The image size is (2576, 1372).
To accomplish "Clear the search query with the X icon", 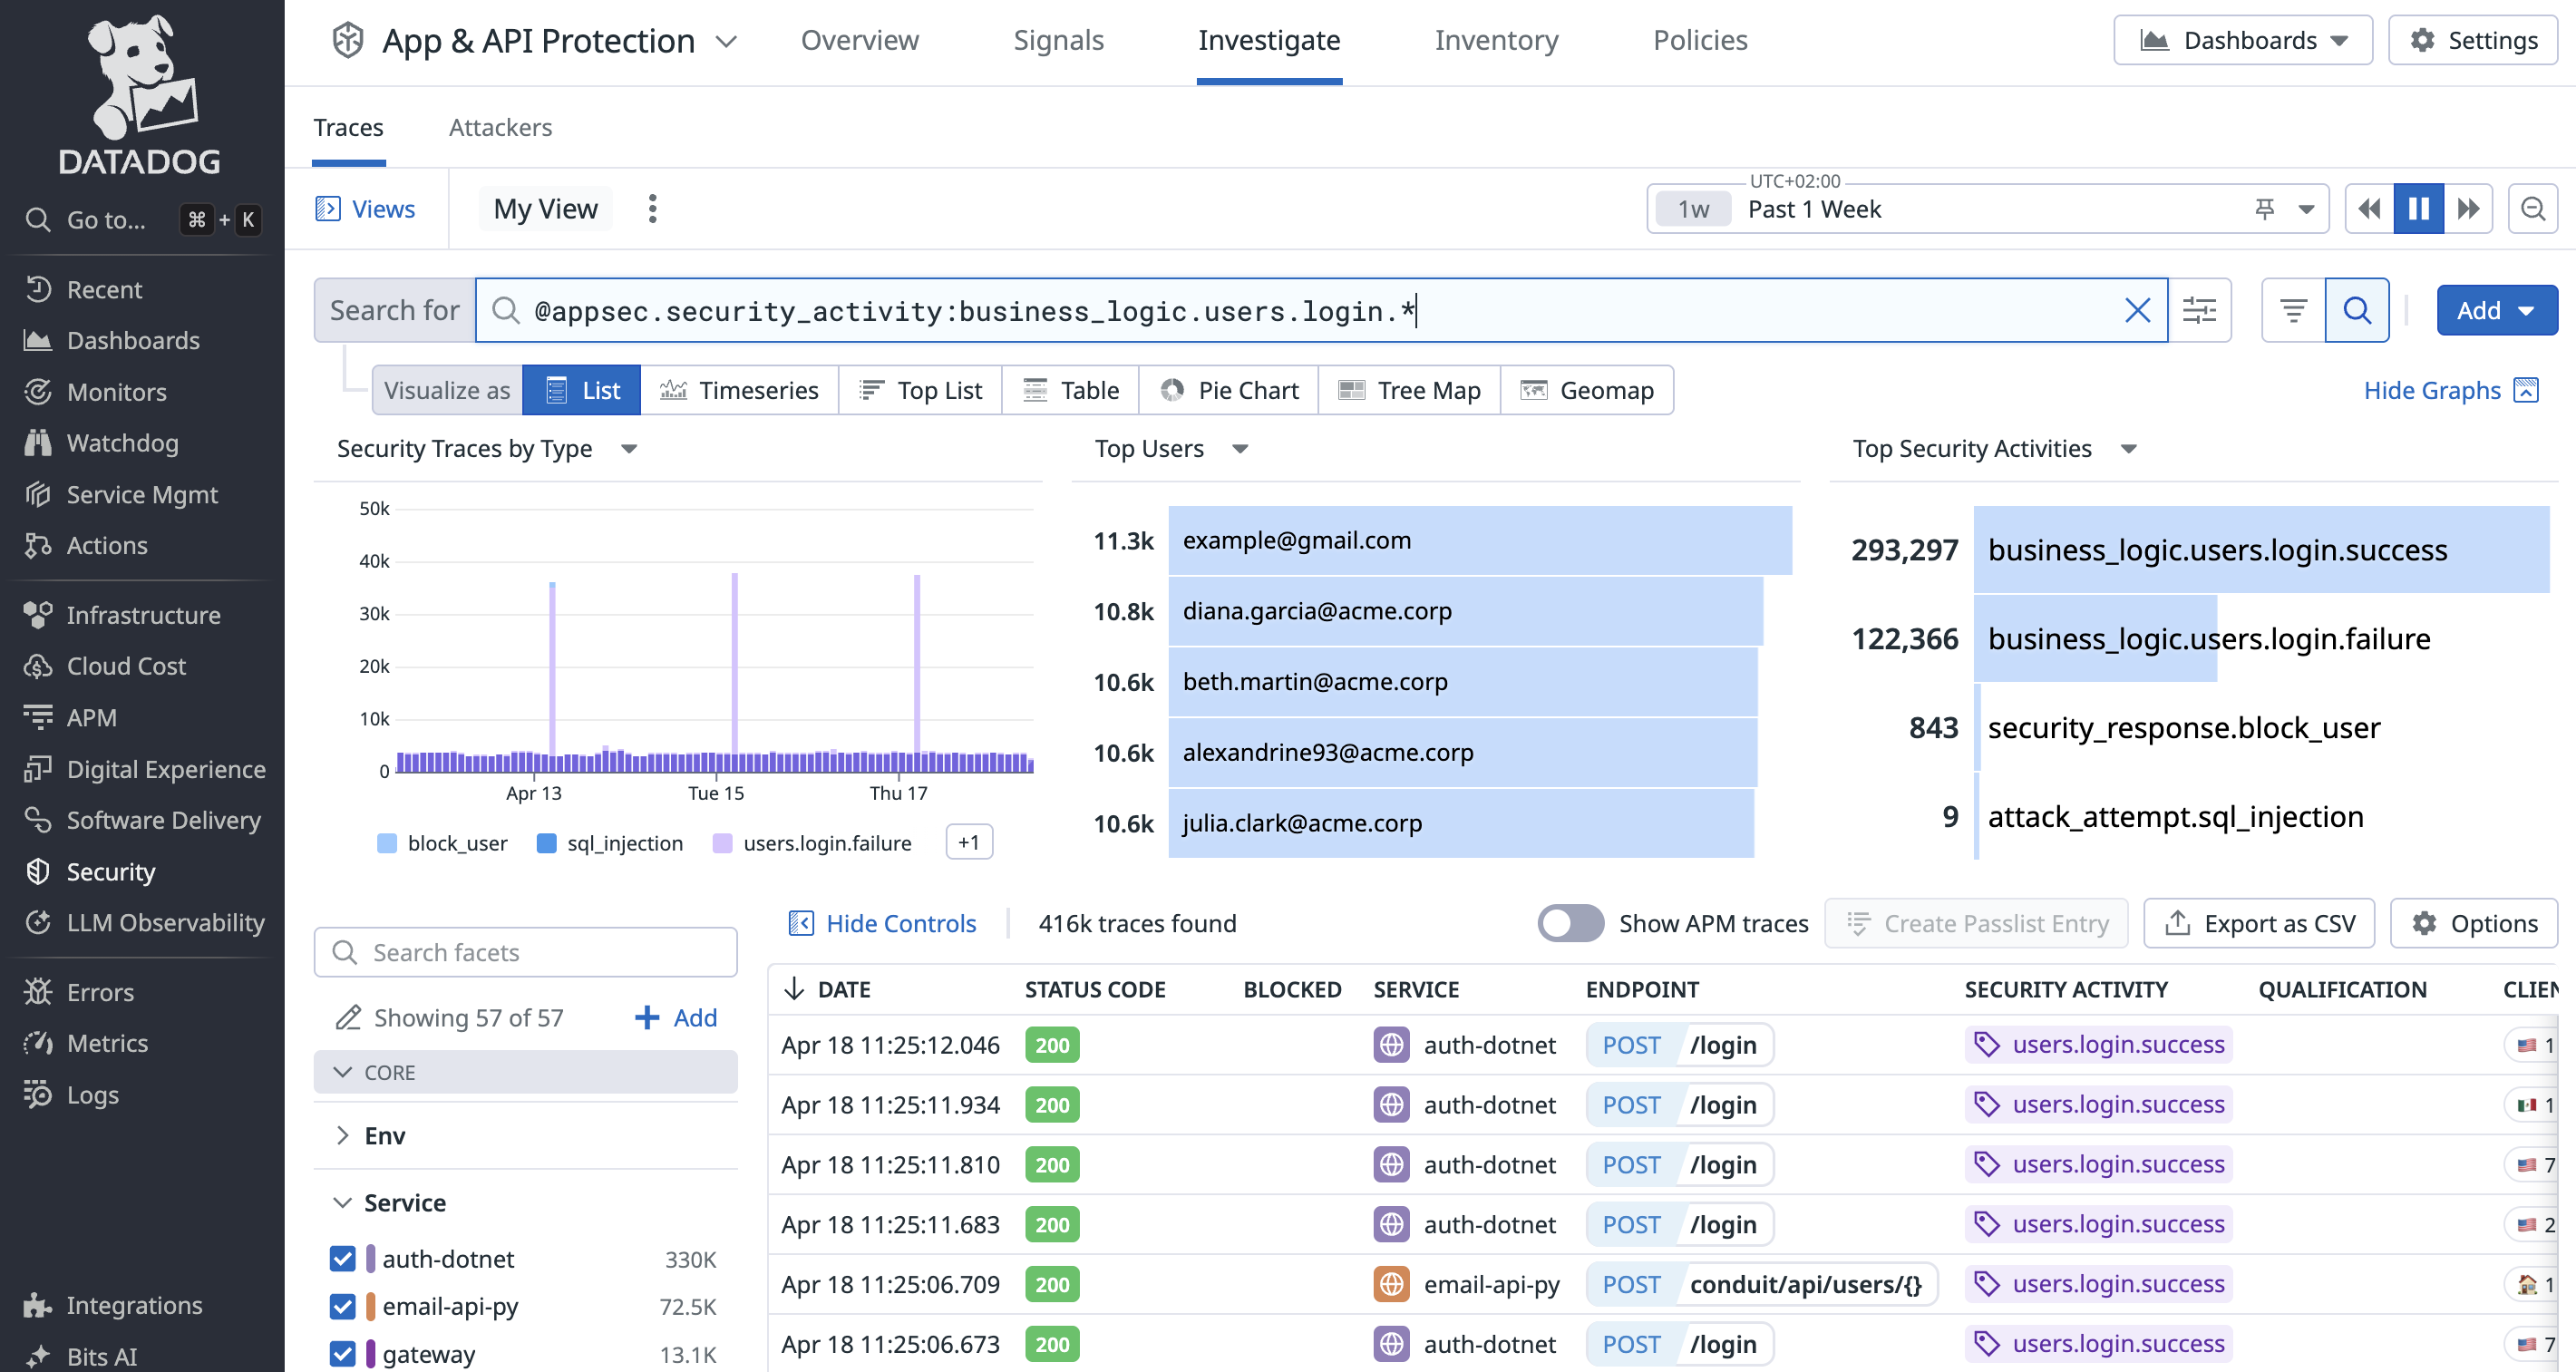I will (x=2137, y=311).
